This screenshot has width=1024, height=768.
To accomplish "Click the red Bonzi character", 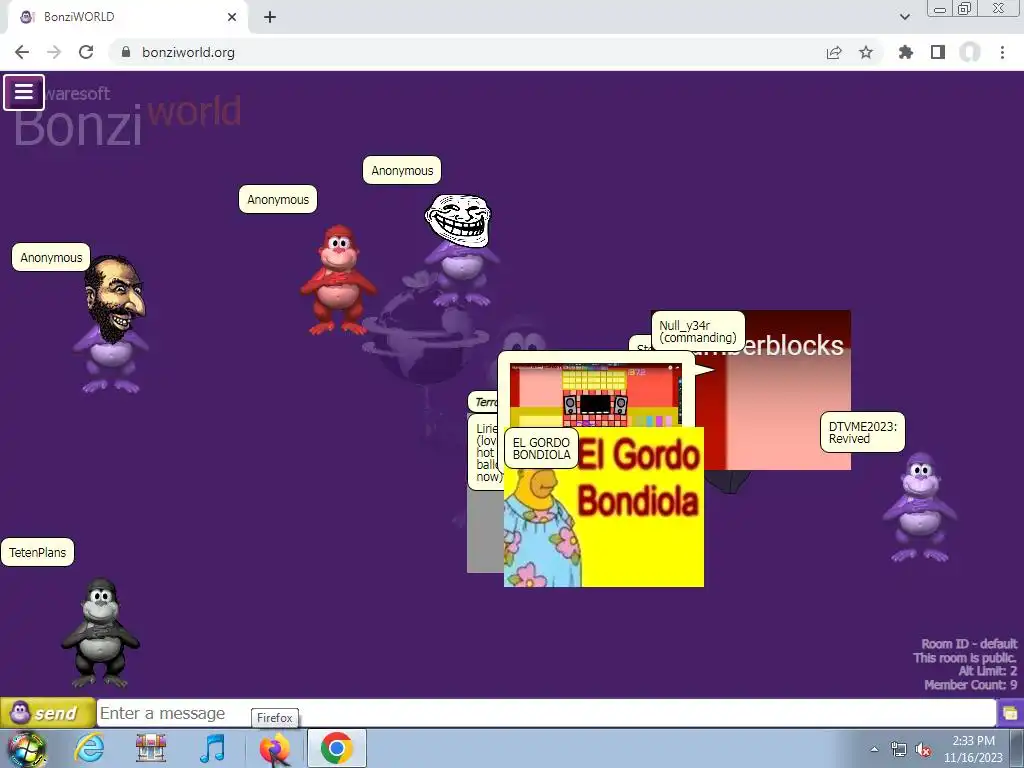I will click(338, 280).
